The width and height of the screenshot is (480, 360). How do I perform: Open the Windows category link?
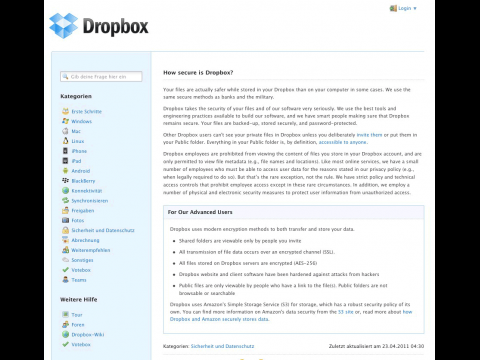pyautogui.click(x=82, y=121)
